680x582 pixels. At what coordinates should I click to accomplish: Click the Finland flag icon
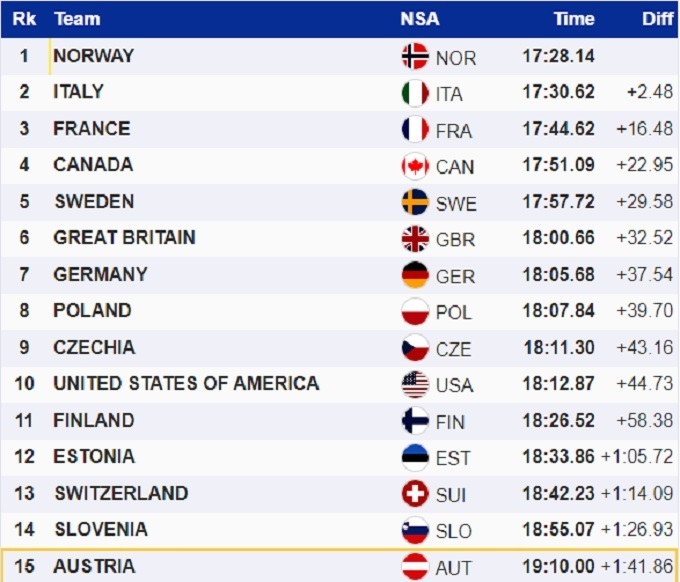[x=415, y=421]
